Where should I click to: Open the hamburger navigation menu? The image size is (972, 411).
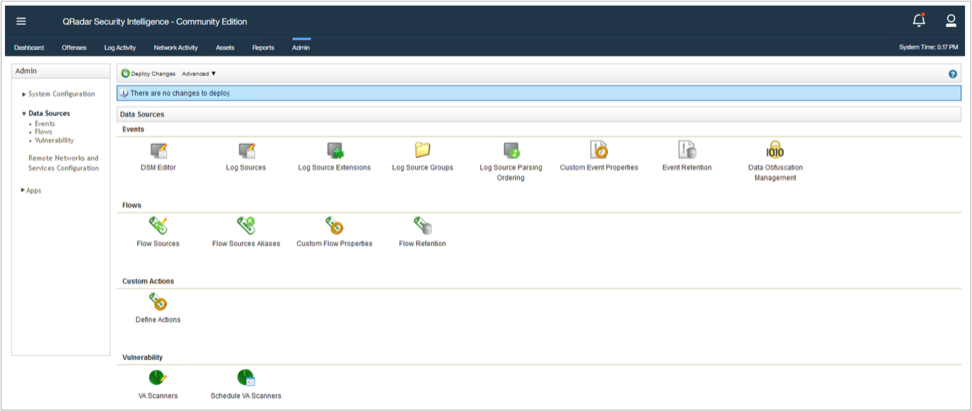[22, 21]
